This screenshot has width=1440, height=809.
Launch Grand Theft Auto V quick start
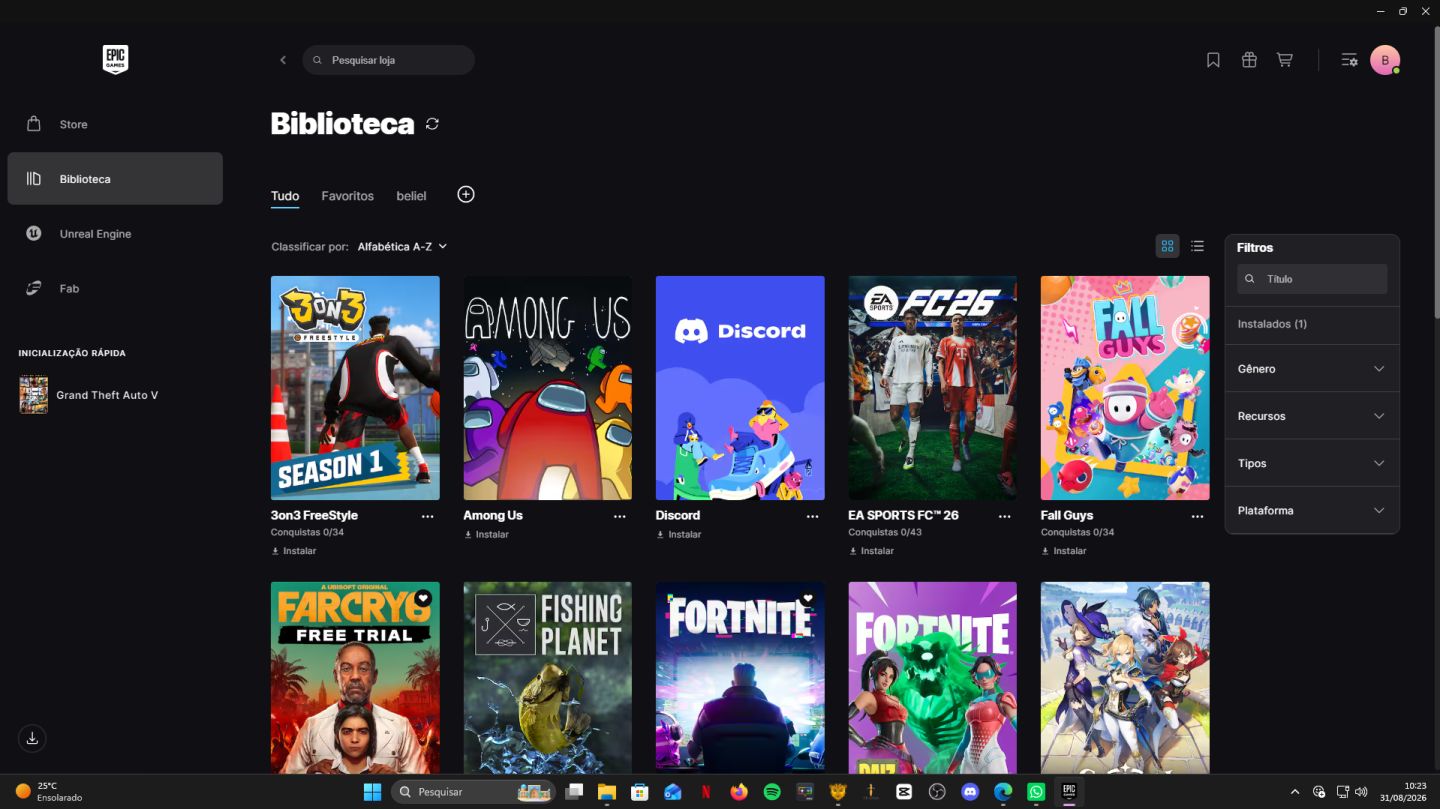coord(89,395)
